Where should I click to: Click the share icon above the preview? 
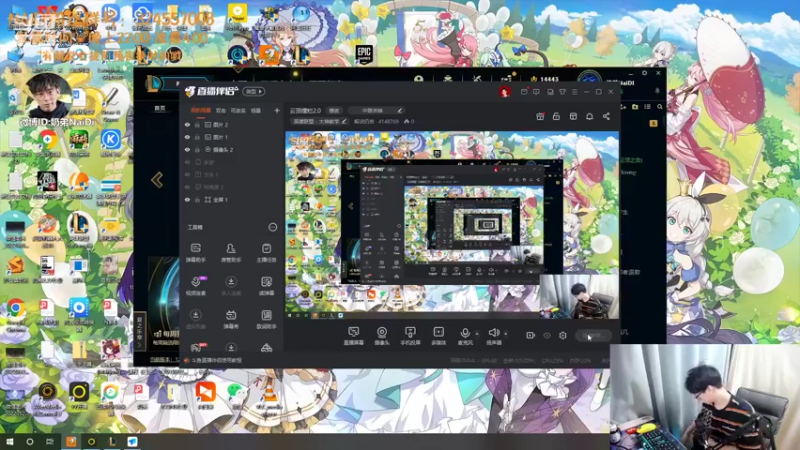point(606,116)
